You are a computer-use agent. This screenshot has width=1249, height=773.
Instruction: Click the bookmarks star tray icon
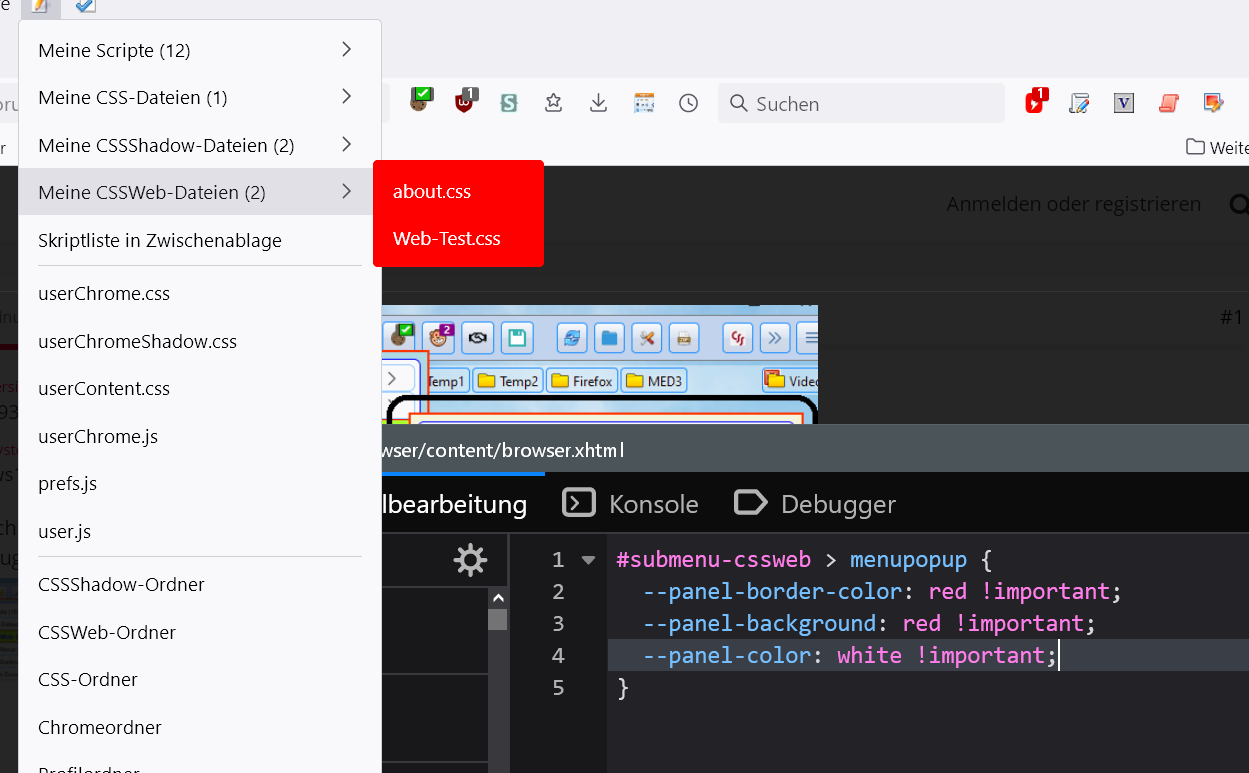click(x=553, y=103)
